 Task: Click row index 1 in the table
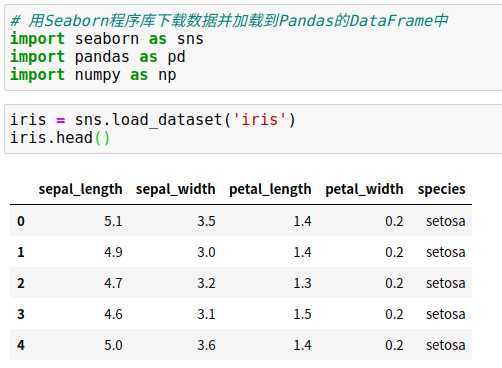[x=21, y=252]
